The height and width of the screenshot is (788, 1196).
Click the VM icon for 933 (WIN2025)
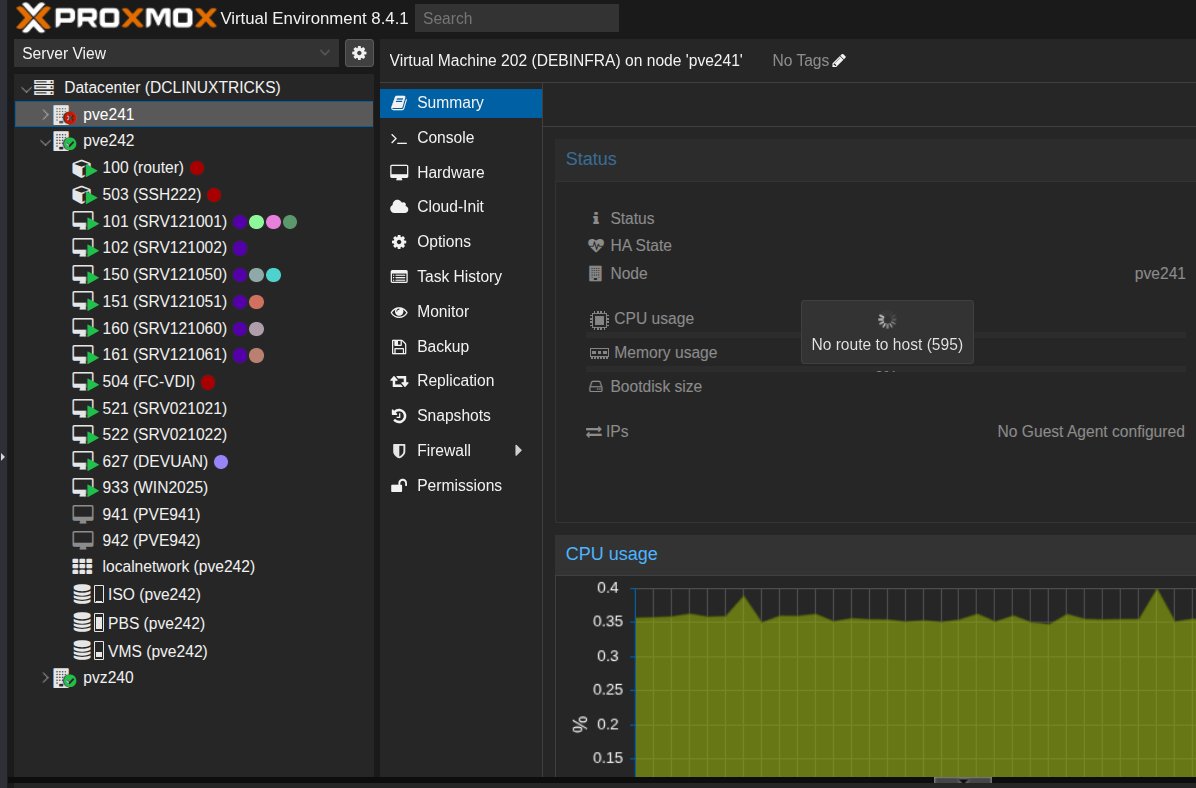[x=85, y=488]
